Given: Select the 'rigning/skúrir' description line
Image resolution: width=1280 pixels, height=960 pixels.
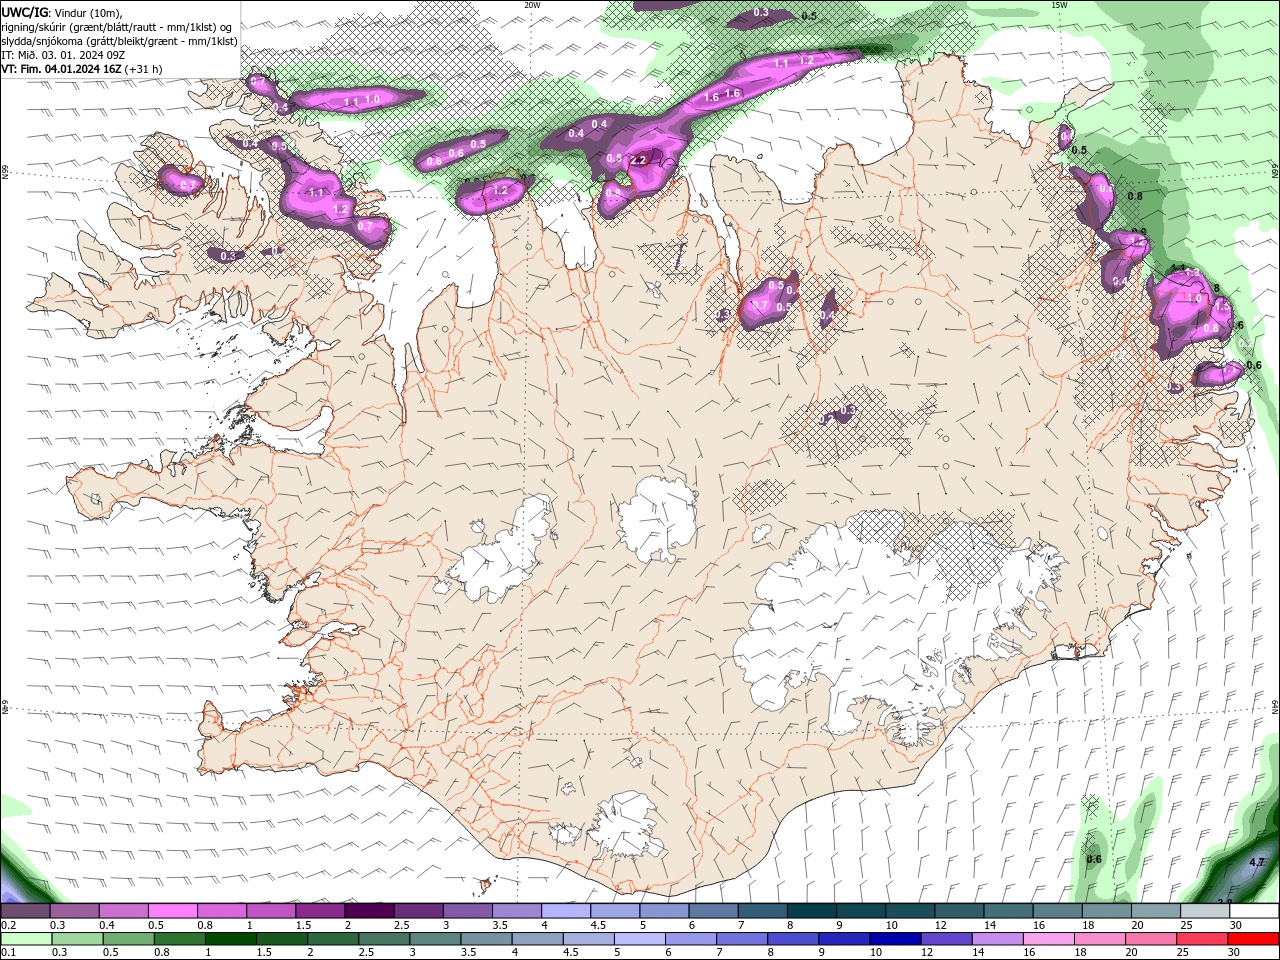Looking at the screenshot, I should [118, 27].
